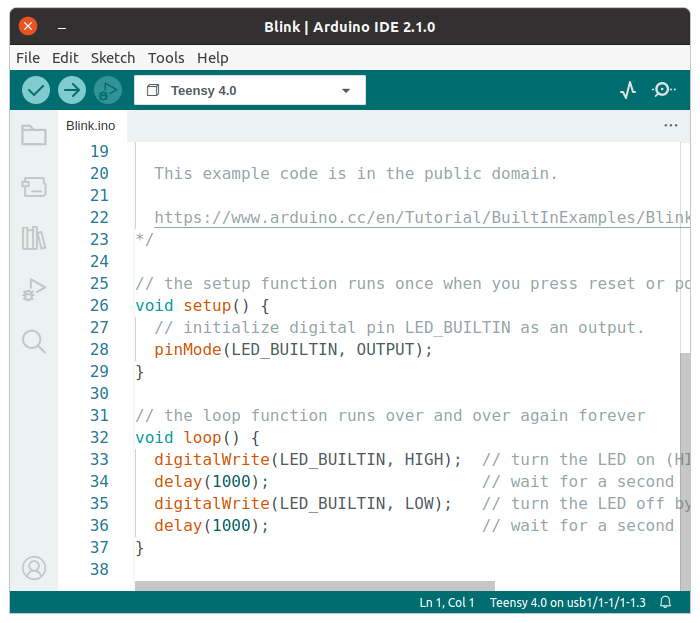Open the Library Manager sidebar icon
Image resolution: width=700 pixels, height=623 pixels.
tap(34, 238)
